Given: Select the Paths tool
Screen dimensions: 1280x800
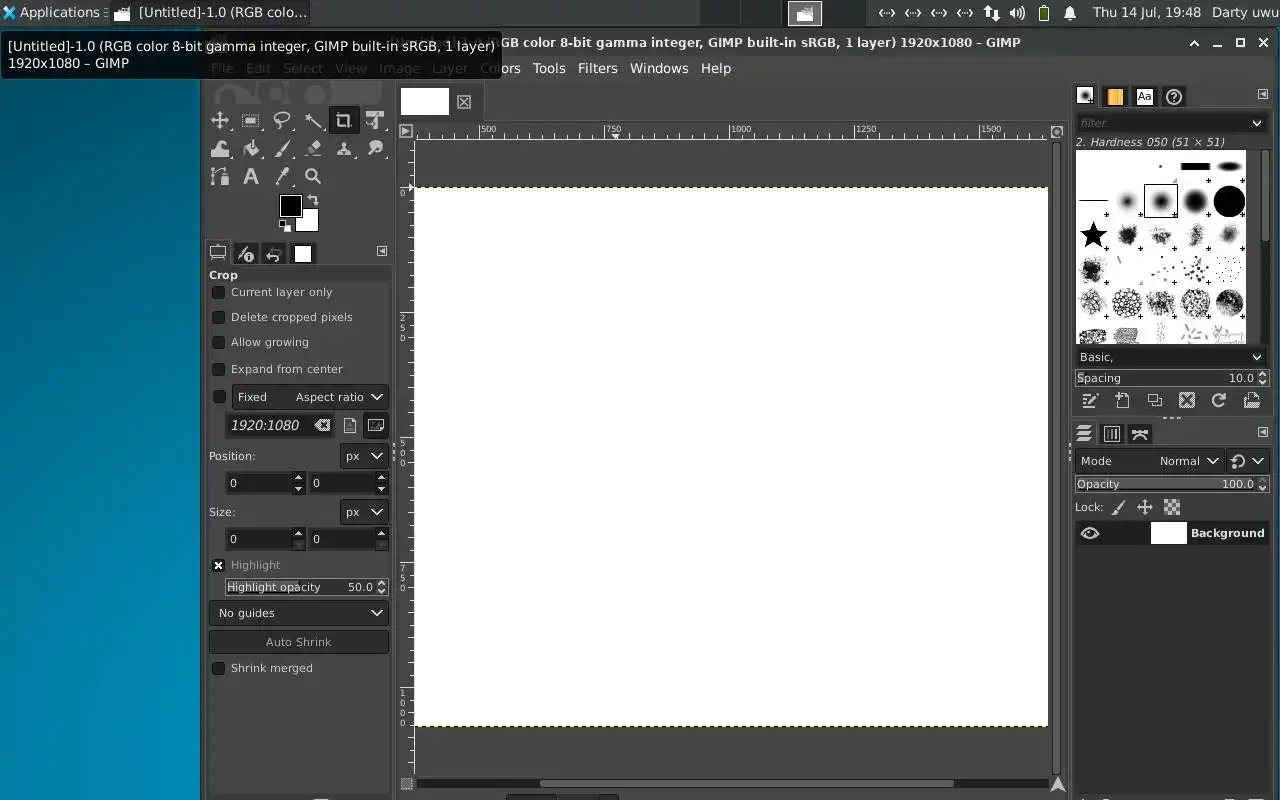Looking at the screenshot, I should [220, 176].
